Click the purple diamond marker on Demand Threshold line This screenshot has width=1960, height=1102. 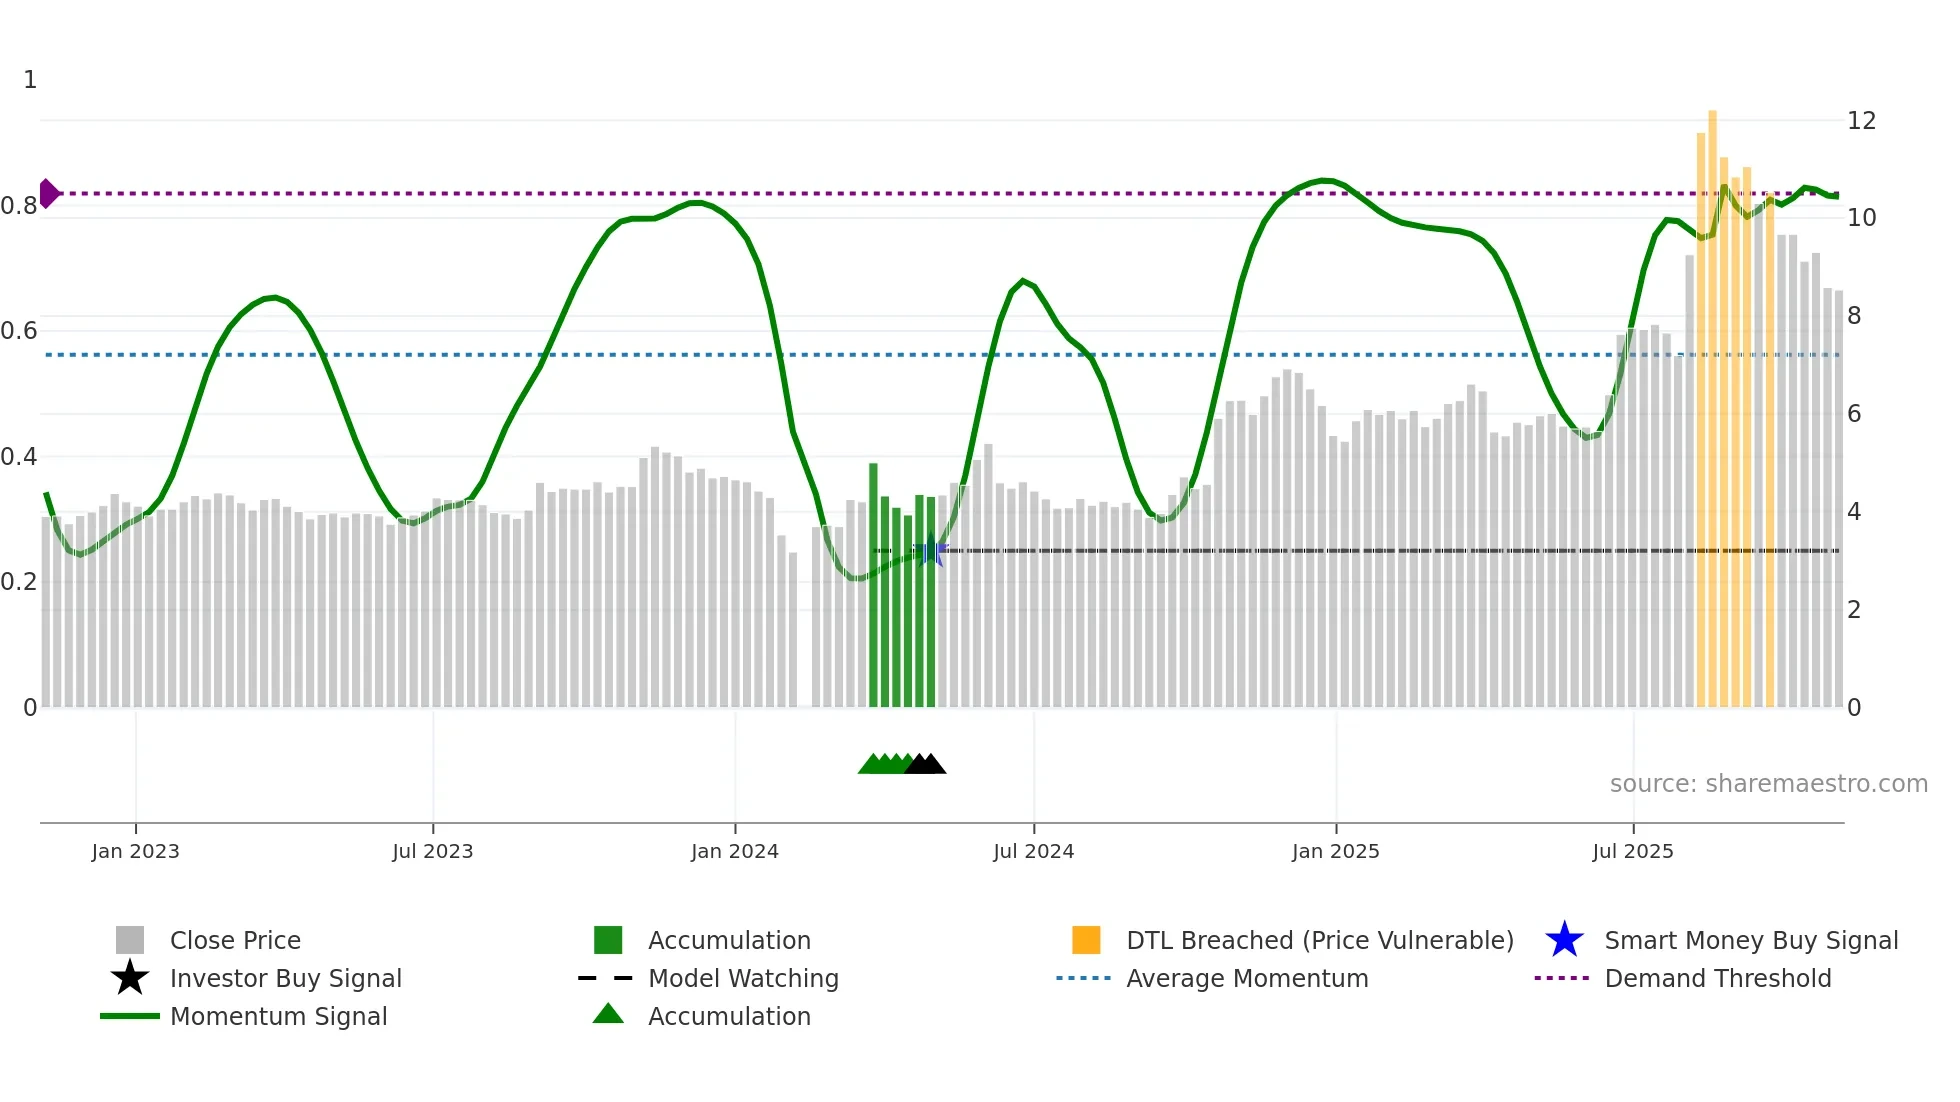pyautogui.click(x=49, y=193)
